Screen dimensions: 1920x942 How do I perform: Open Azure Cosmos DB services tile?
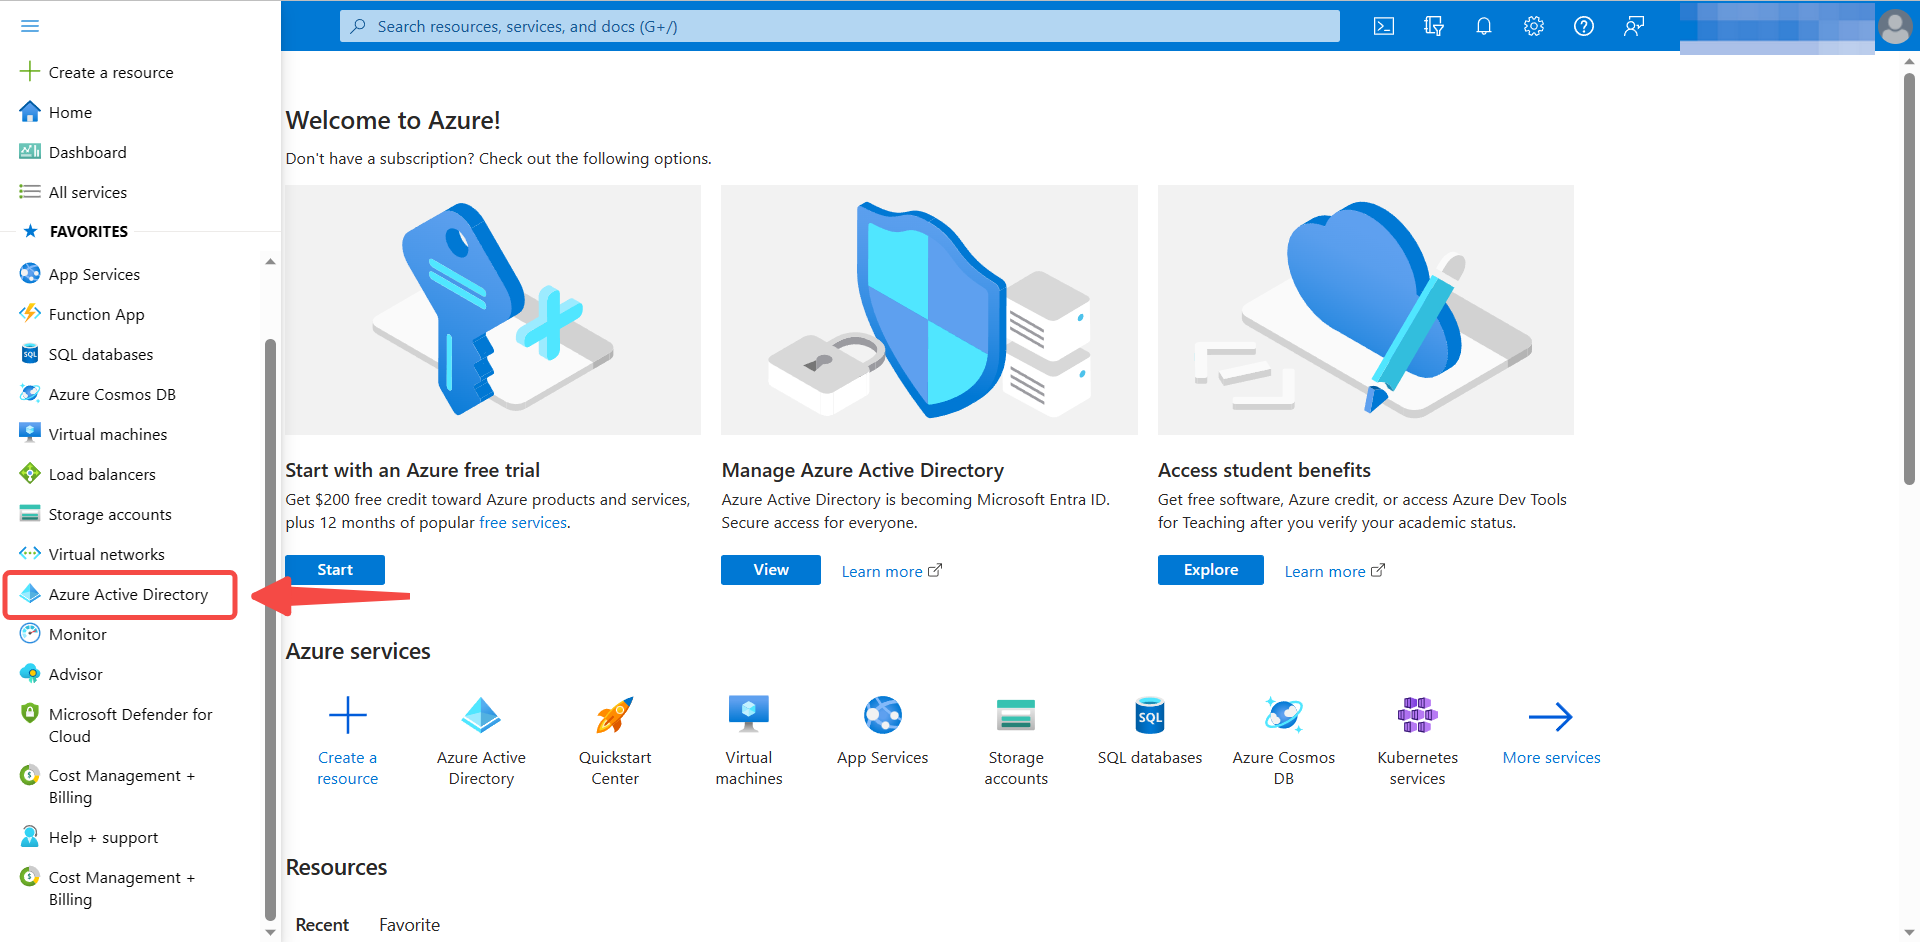[1284, 741]
